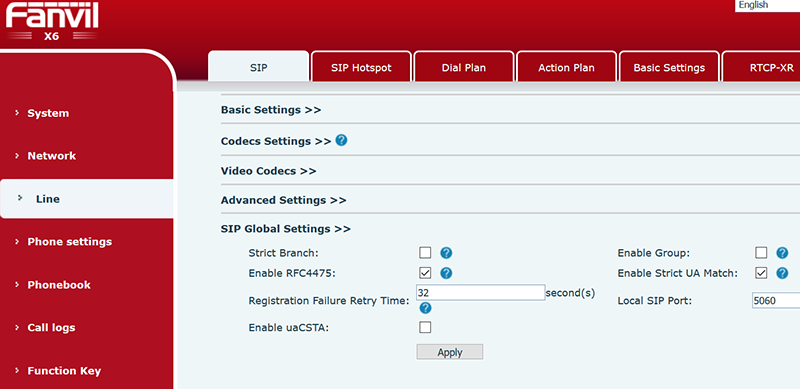Switch to the Basic Settings tab
This screenshot has width=800, height=389.
tap(669, 67)
